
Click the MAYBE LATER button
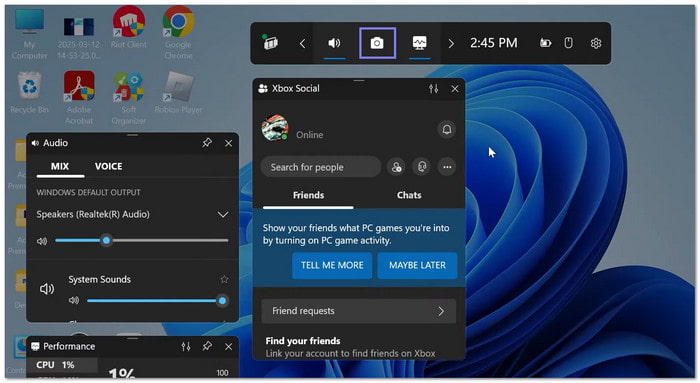pos(417,265)
